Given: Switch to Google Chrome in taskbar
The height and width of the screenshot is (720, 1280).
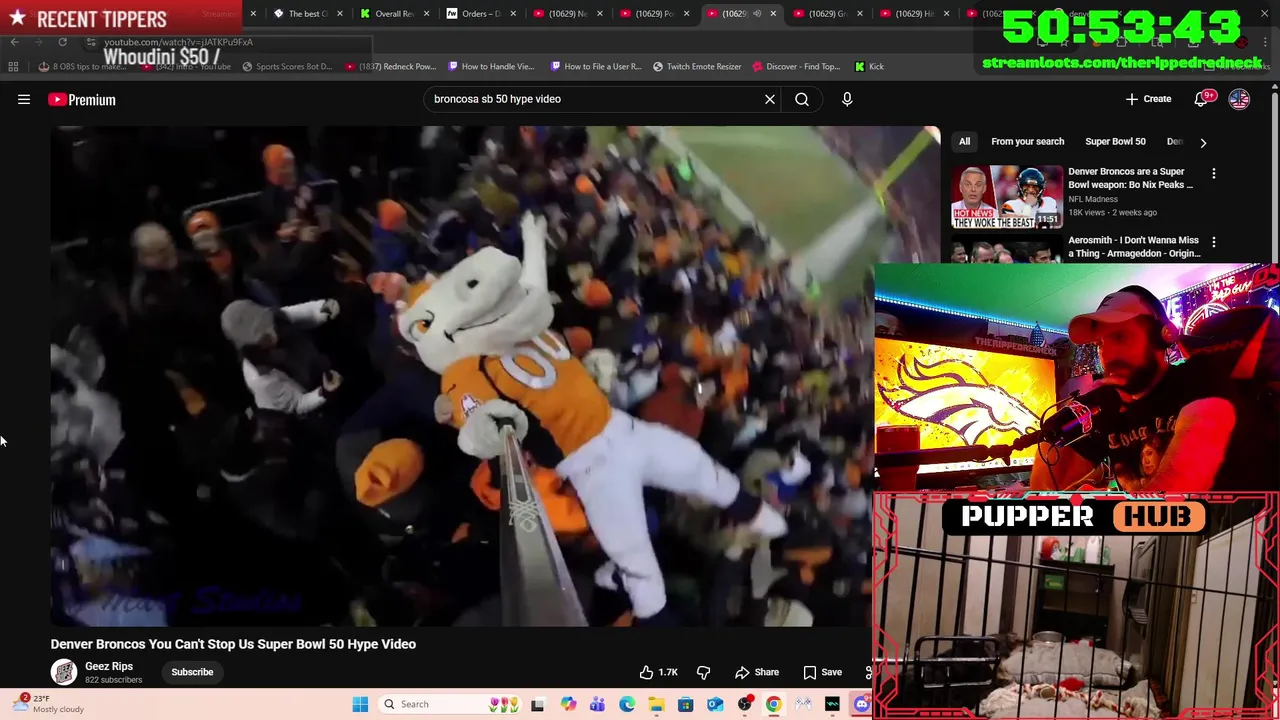Looking at the screenshot, I should [774, 704].
